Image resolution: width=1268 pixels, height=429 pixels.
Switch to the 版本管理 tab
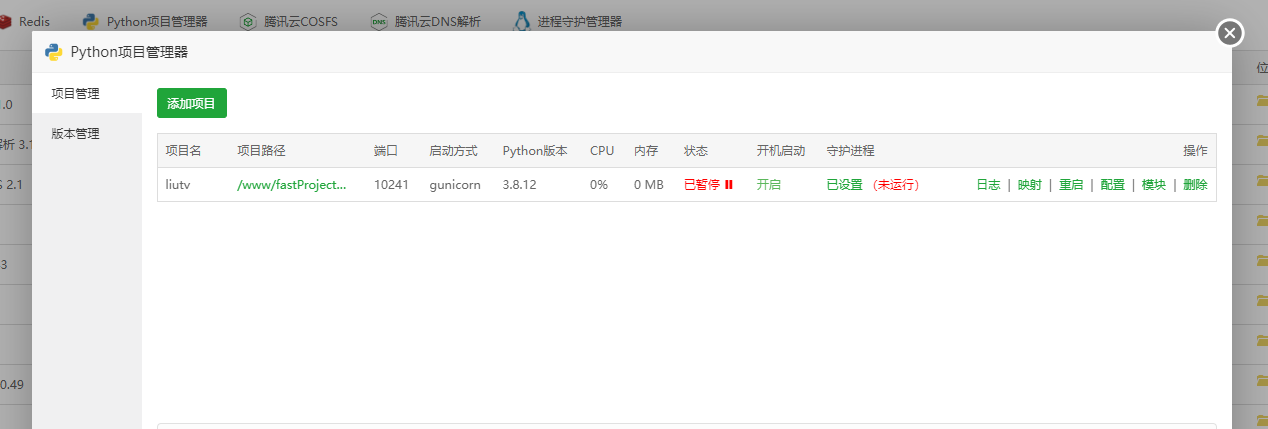click(x=87, y=133)
